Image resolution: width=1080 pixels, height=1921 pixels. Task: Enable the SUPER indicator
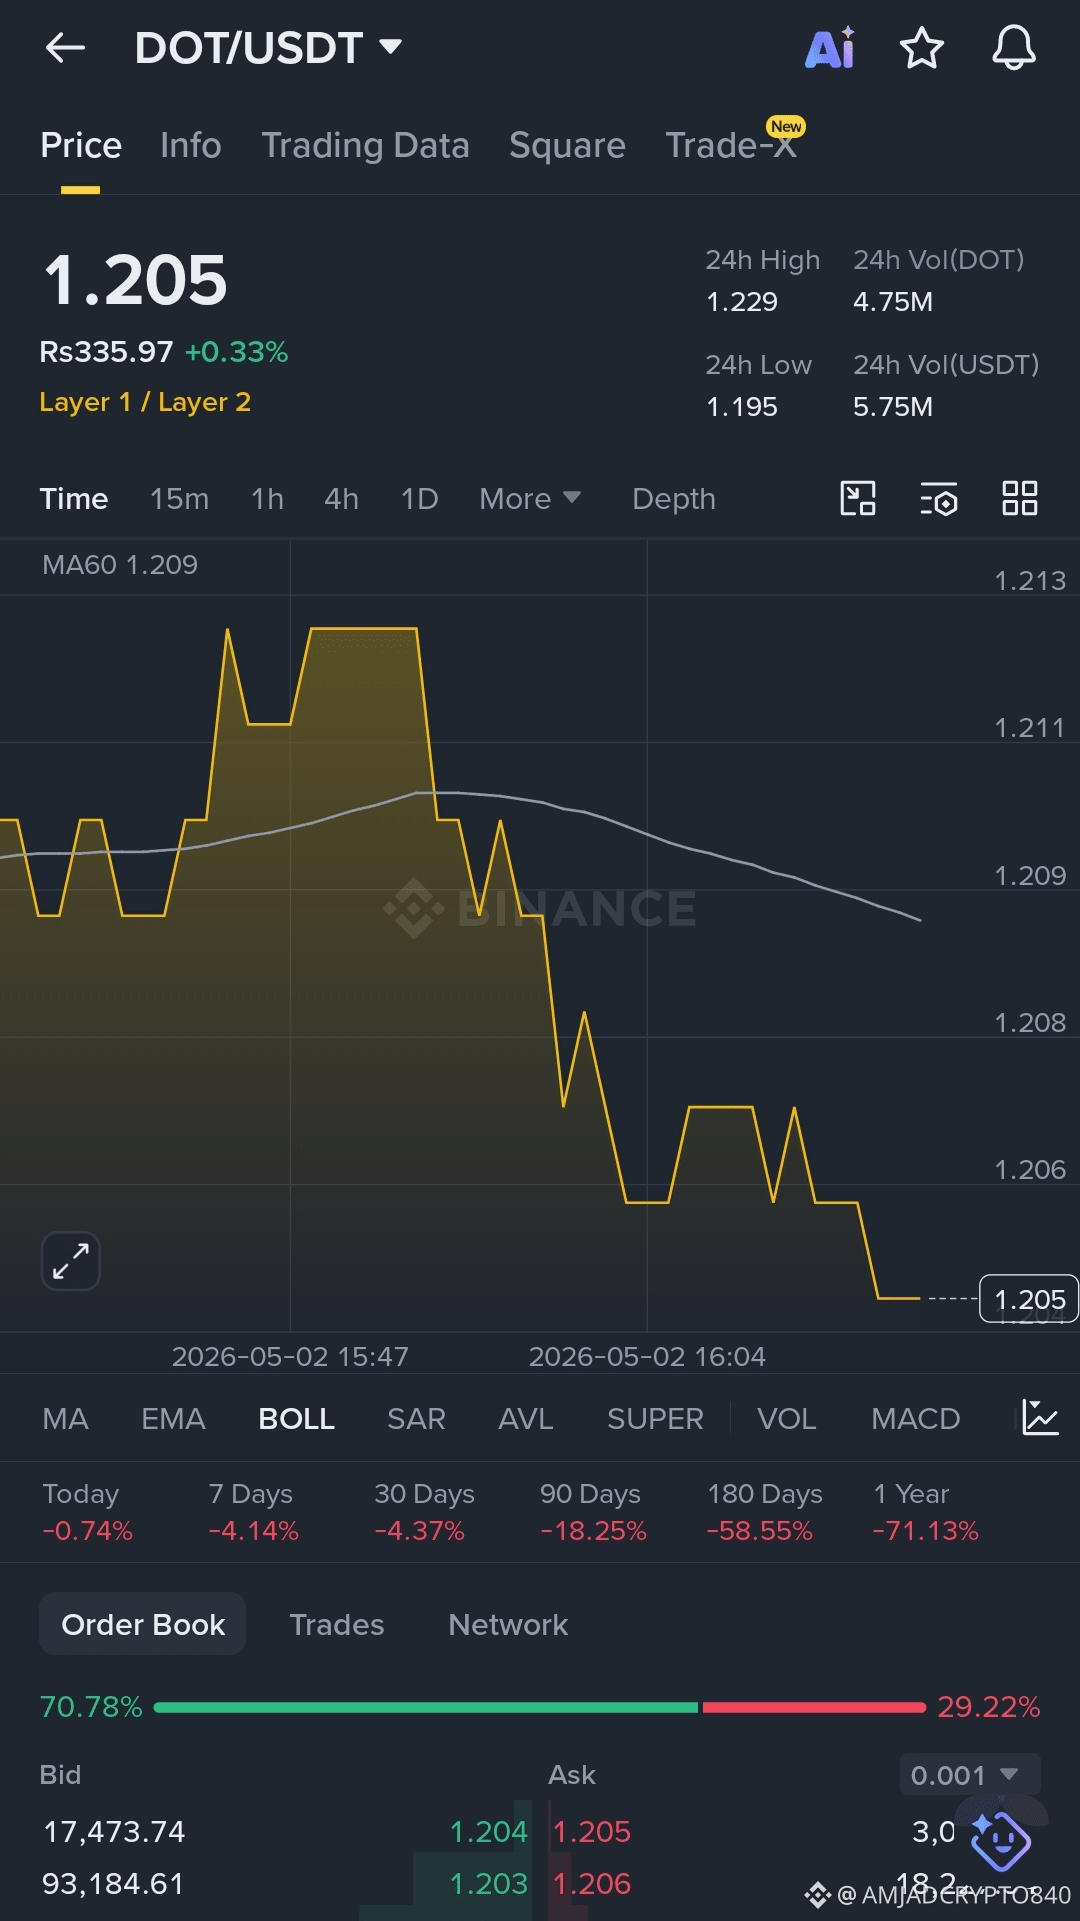point(655,1418)
